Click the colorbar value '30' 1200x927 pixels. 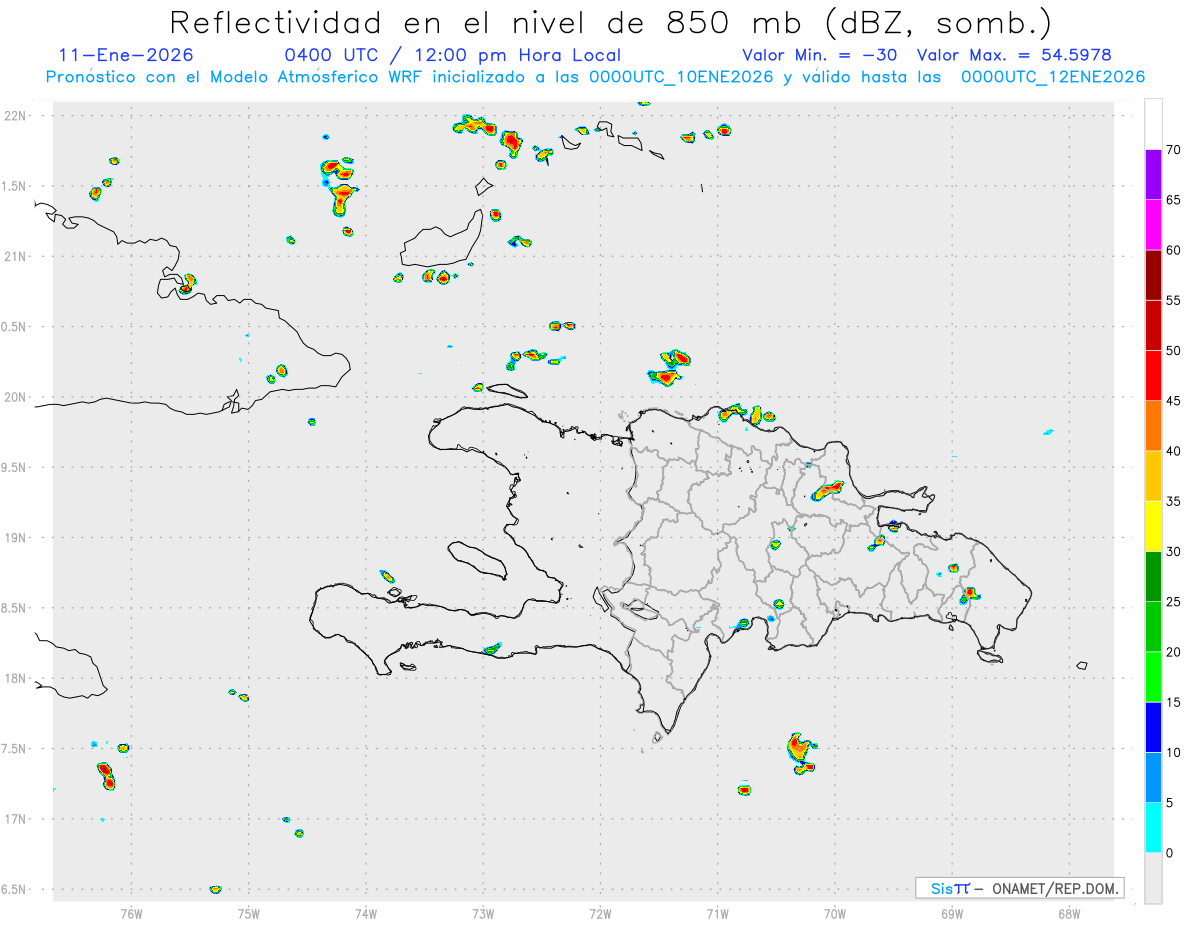[1174, 552]
